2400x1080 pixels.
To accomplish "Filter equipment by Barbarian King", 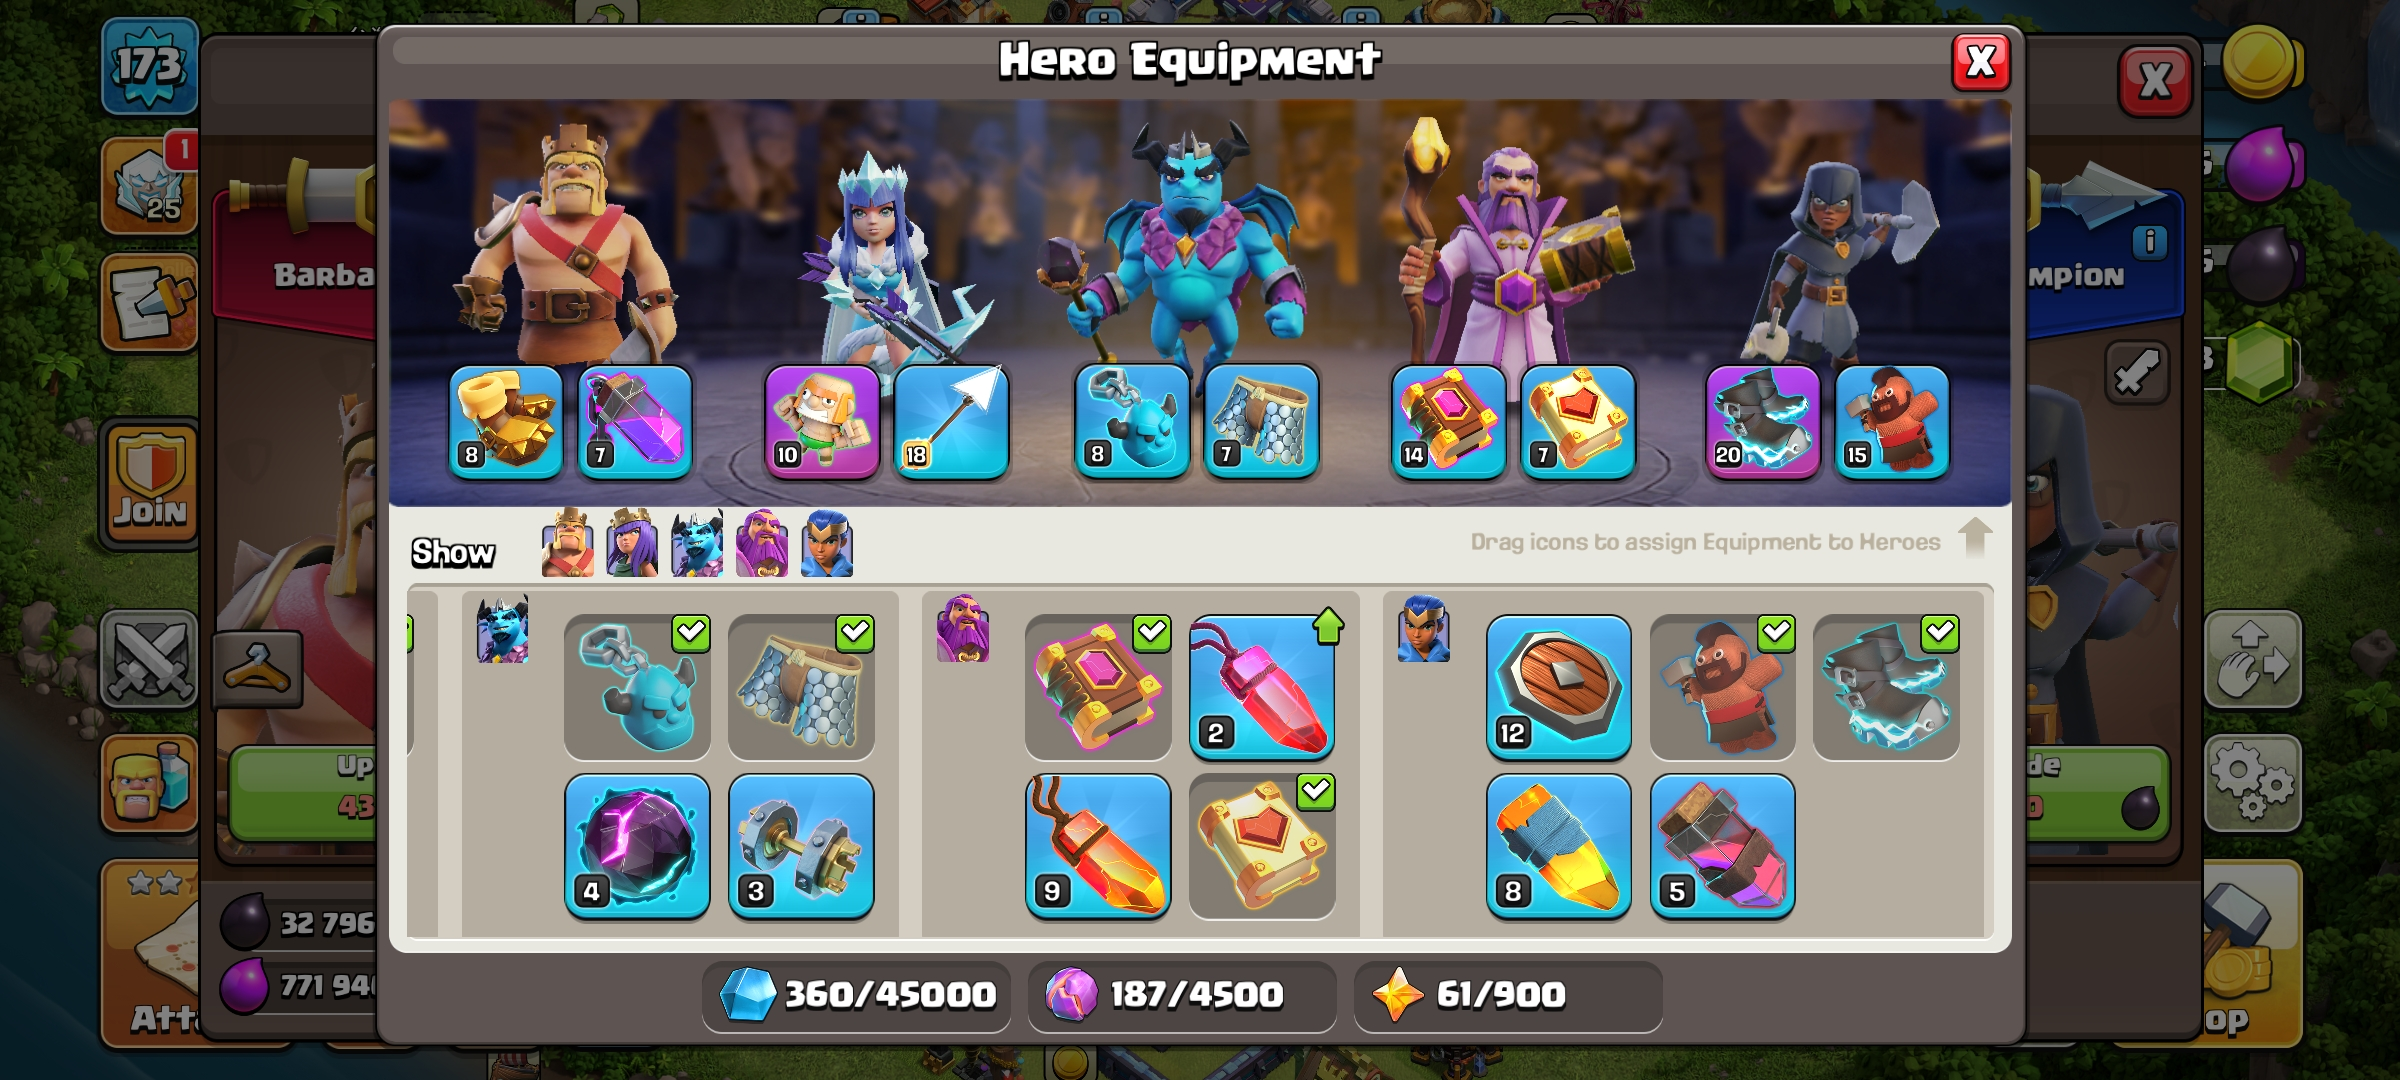I will coord(567,543).
